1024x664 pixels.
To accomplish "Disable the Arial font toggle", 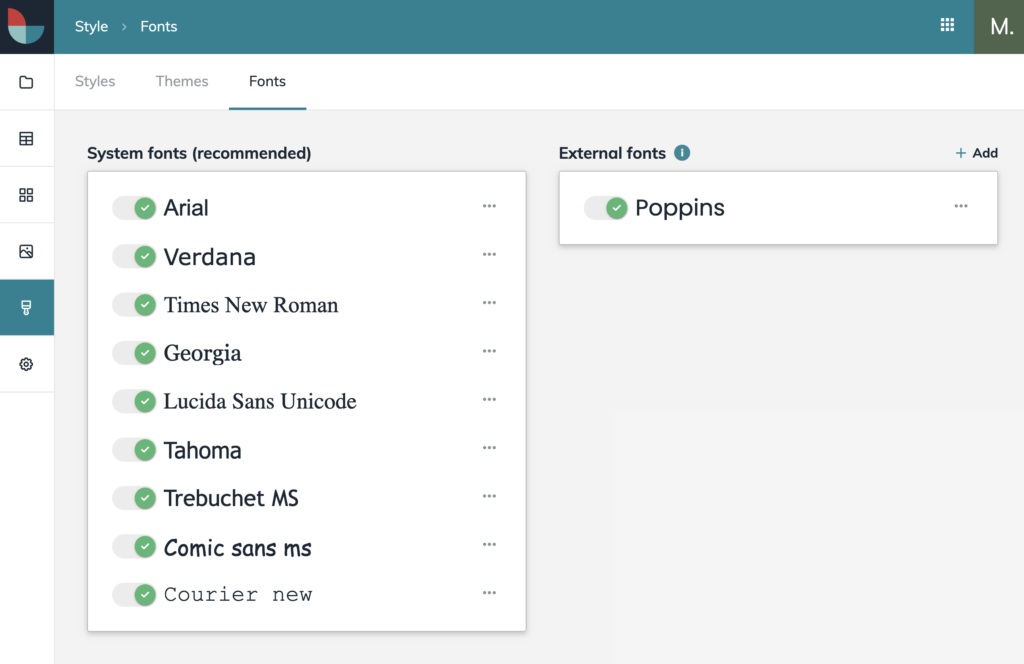I will pyautogui.click(x=134, y=208).
